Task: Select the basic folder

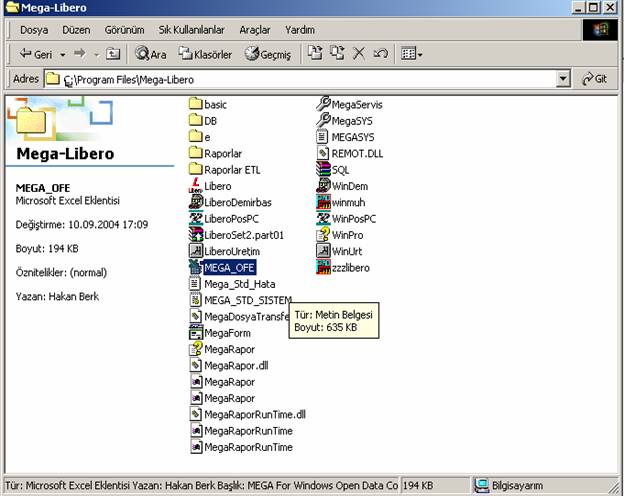Action: 208,104
